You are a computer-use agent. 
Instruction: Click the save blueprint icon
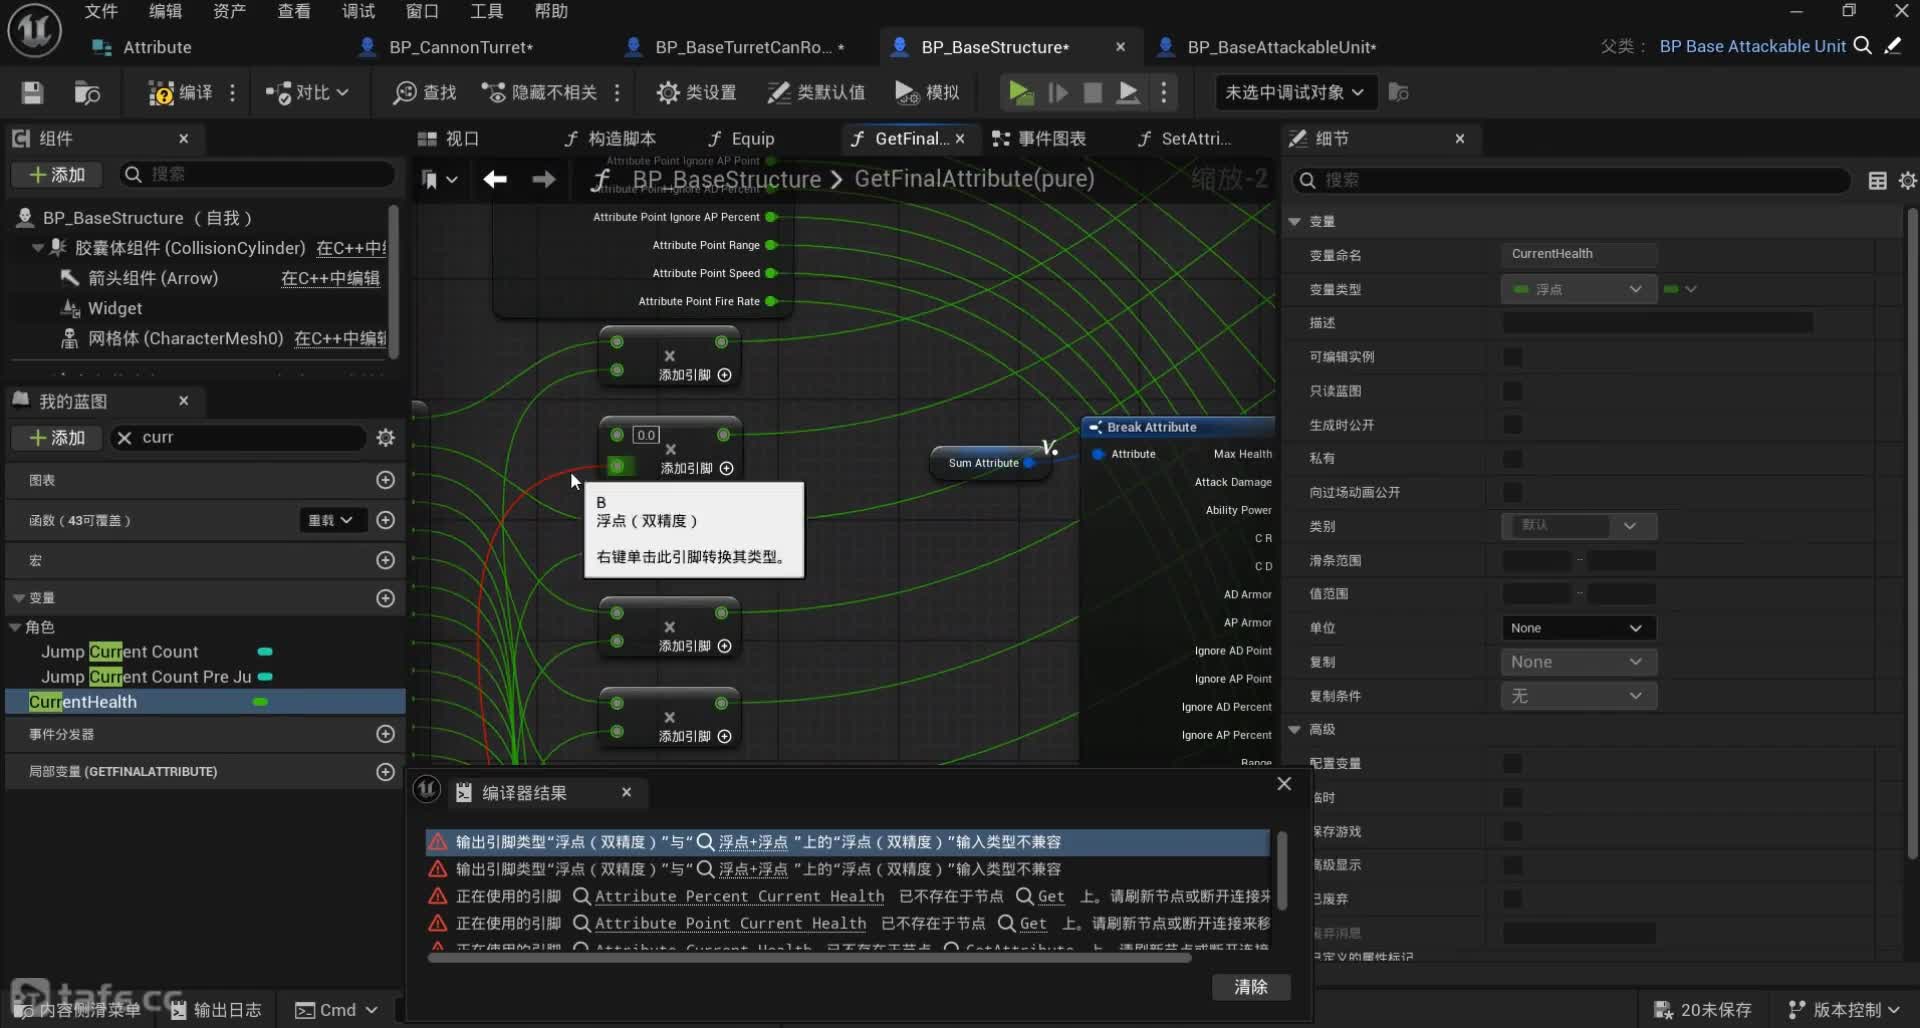32,93
